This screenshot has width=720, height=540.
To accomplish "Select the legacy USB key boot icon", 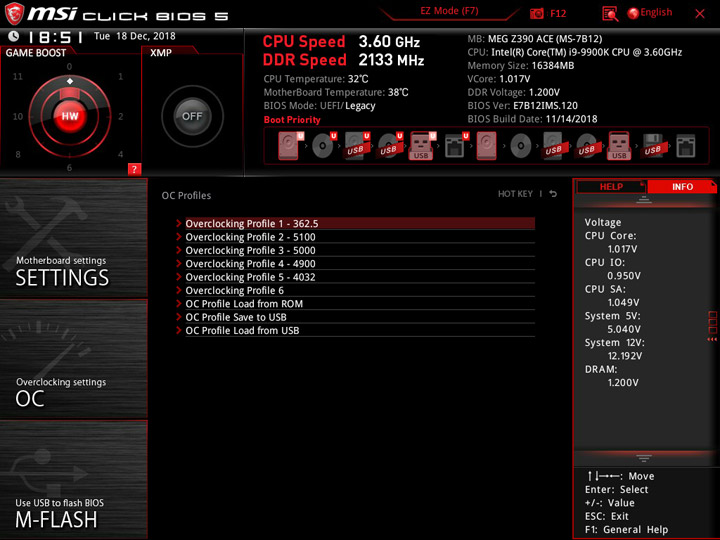I will (619, 146).
